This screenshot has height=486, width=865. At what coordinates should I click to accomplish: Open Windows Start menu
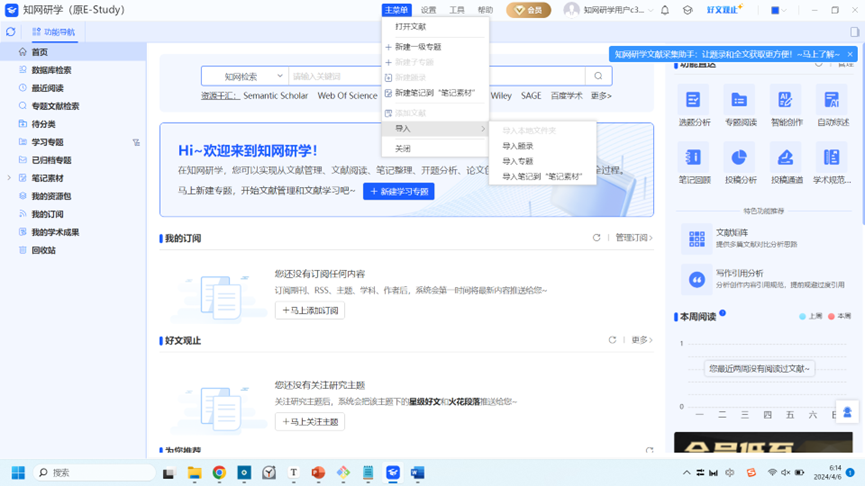click(18, 473)
